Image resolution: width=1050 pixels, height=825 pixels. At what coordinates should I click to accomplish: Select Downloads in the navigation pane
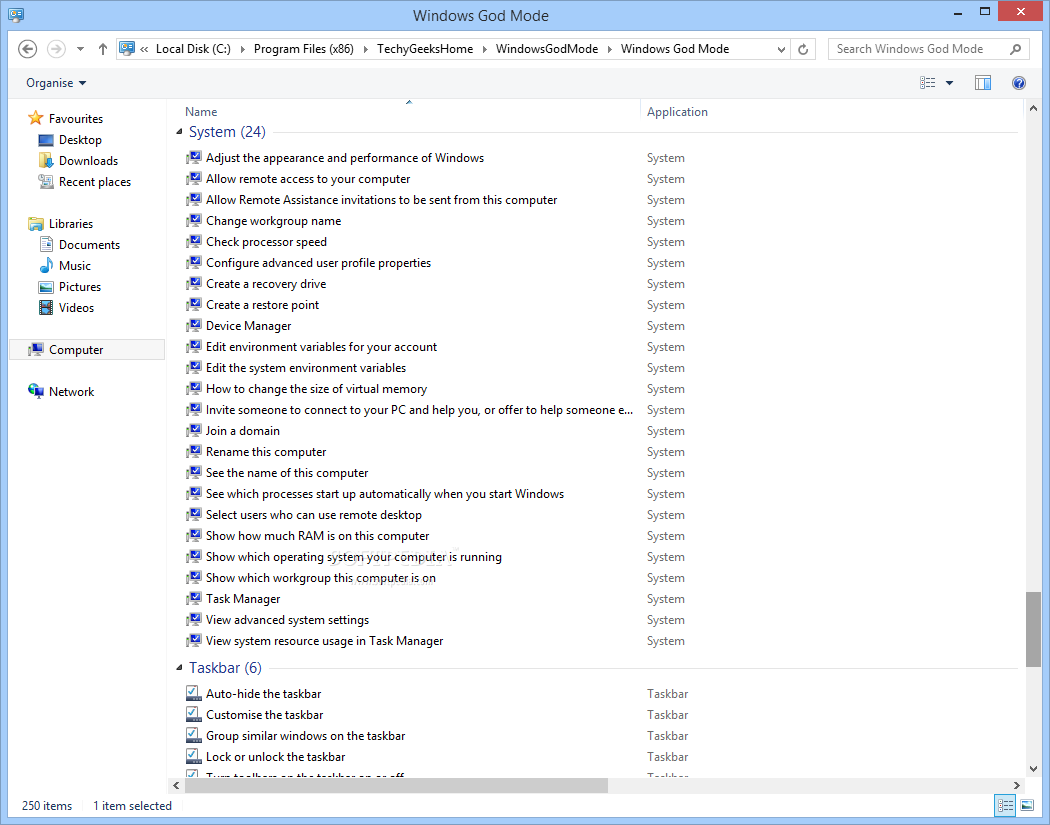pyautogui.click(x=88, y=161)
